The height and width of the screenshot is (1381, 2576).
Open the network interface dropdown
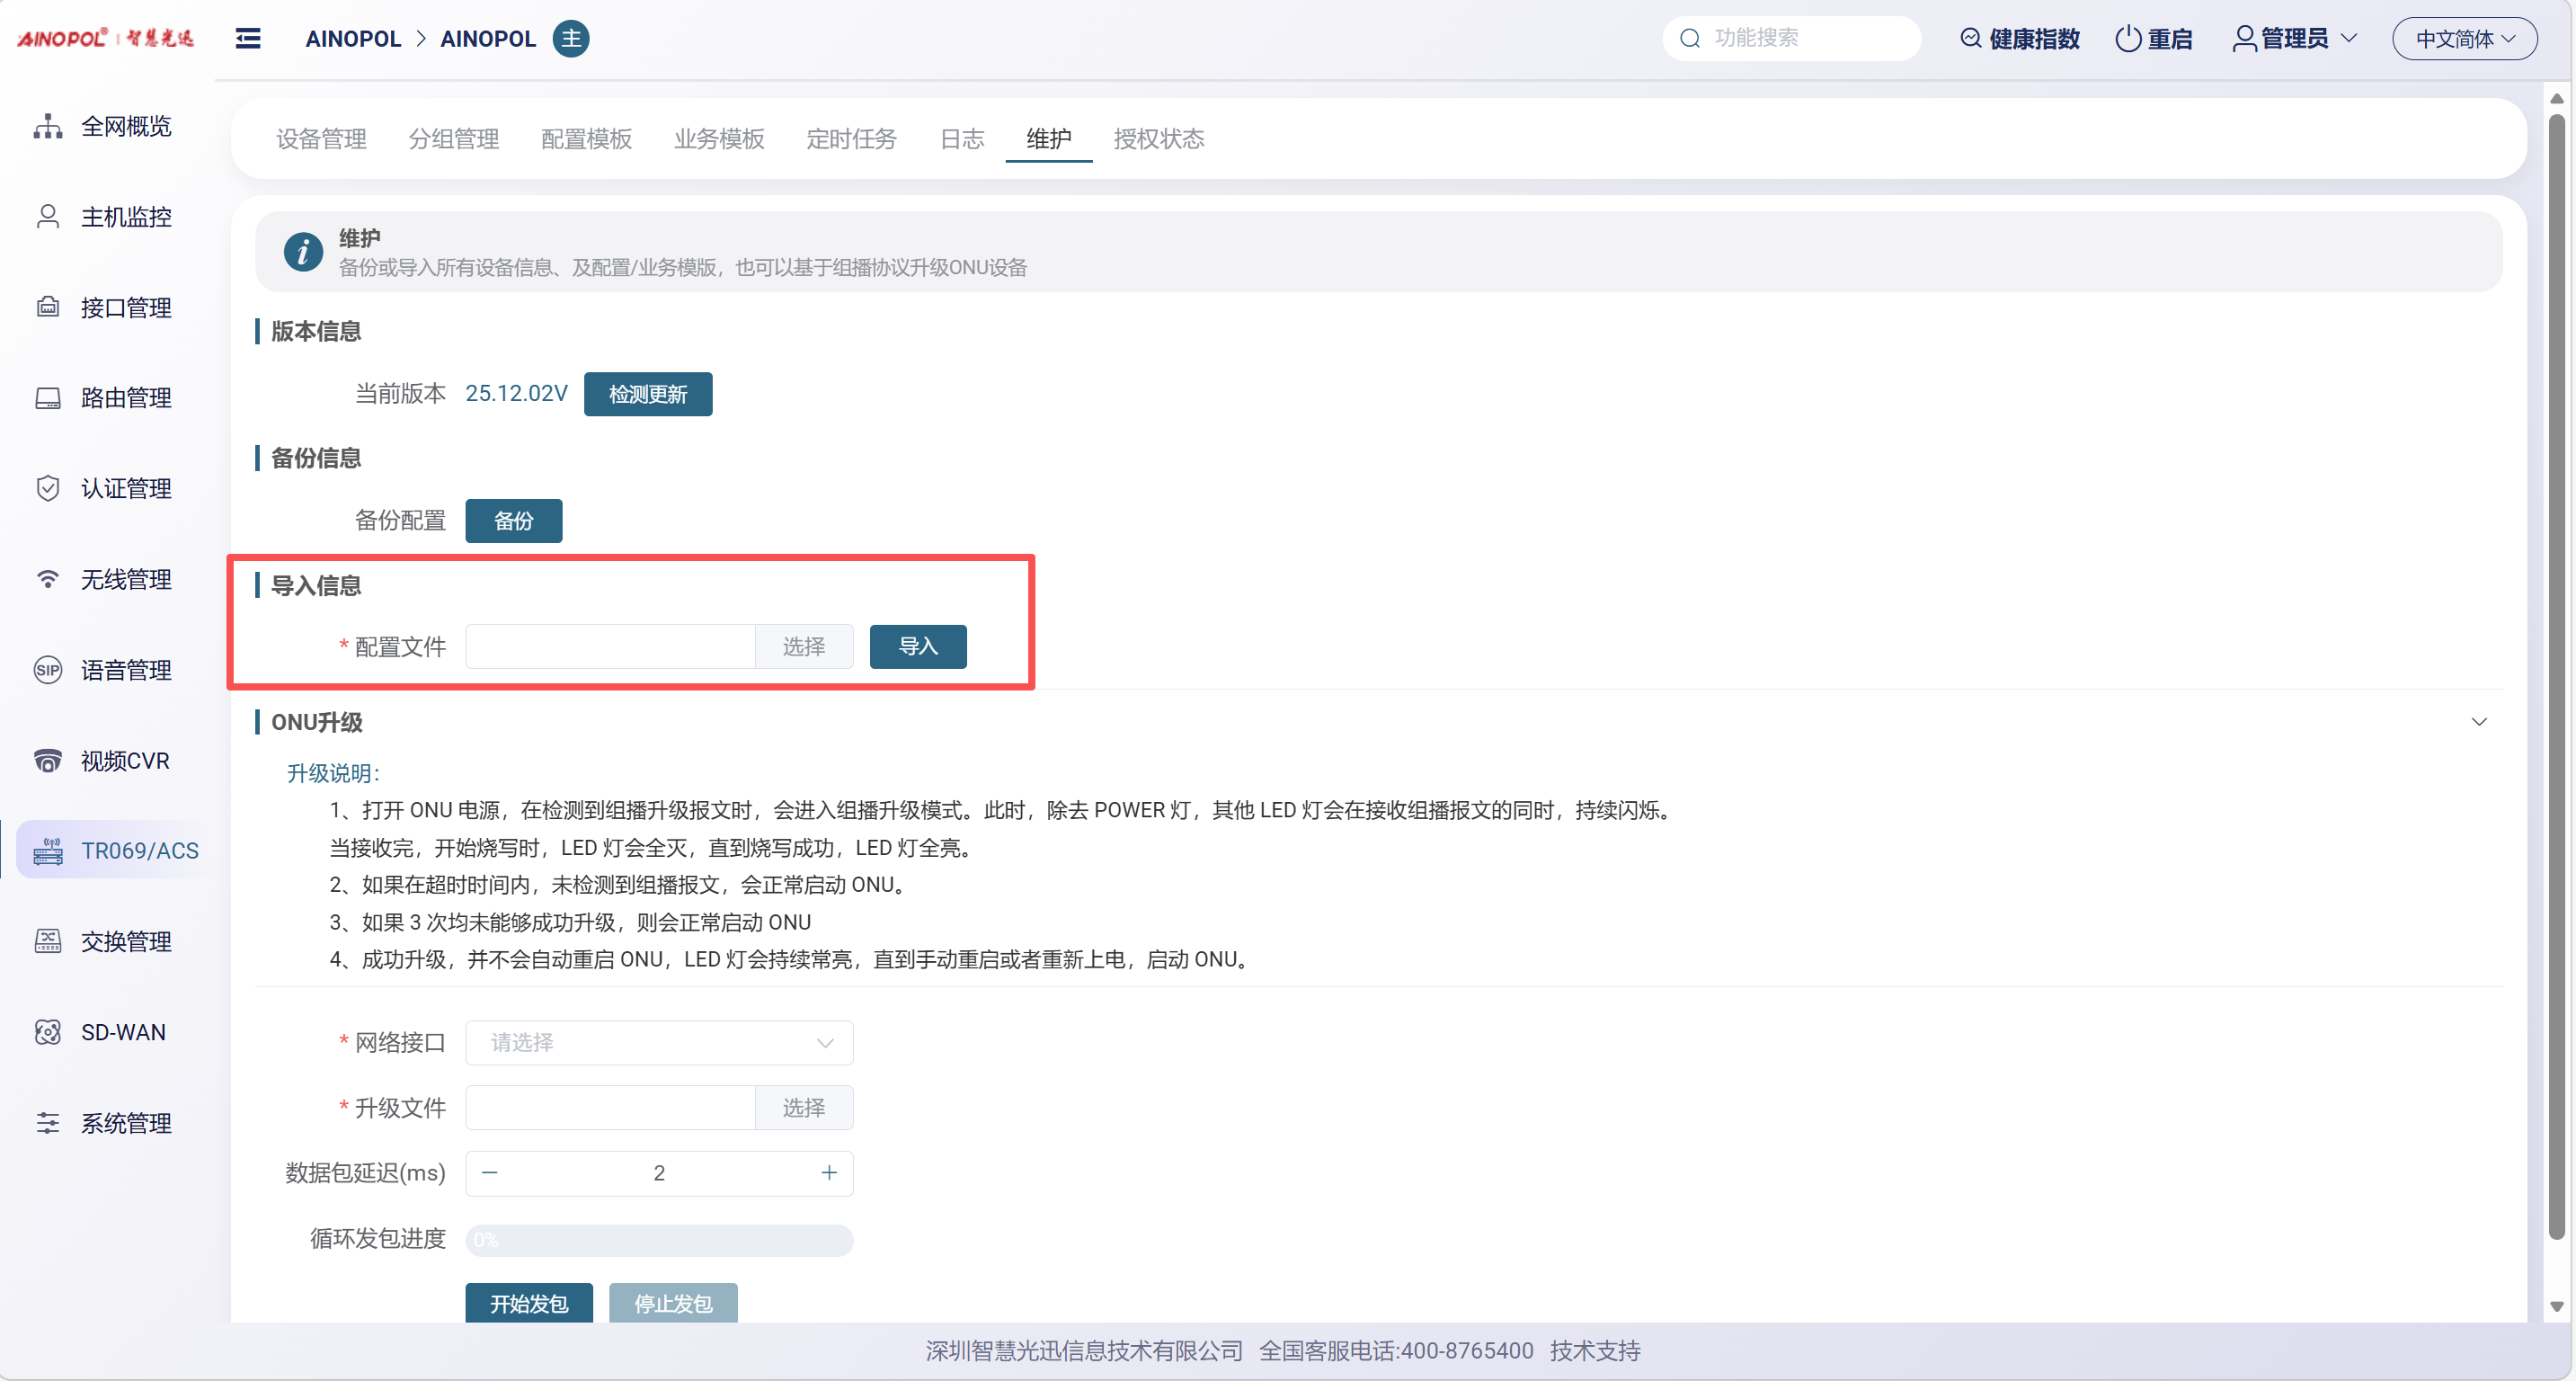click(x=659, y=1043)
